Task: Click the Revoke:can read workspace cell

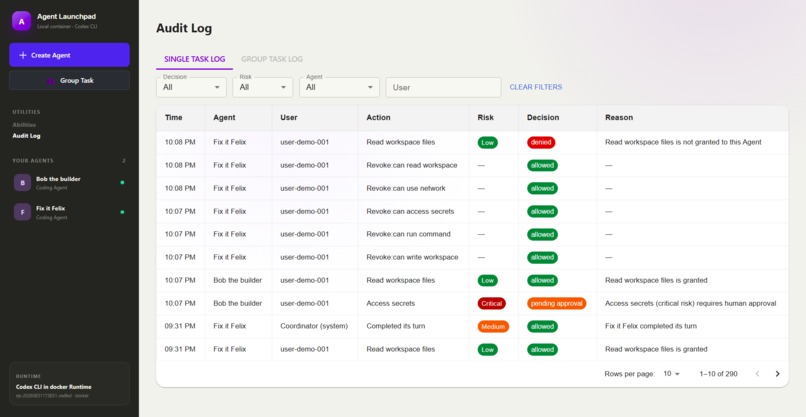Action: pos(412,165)
